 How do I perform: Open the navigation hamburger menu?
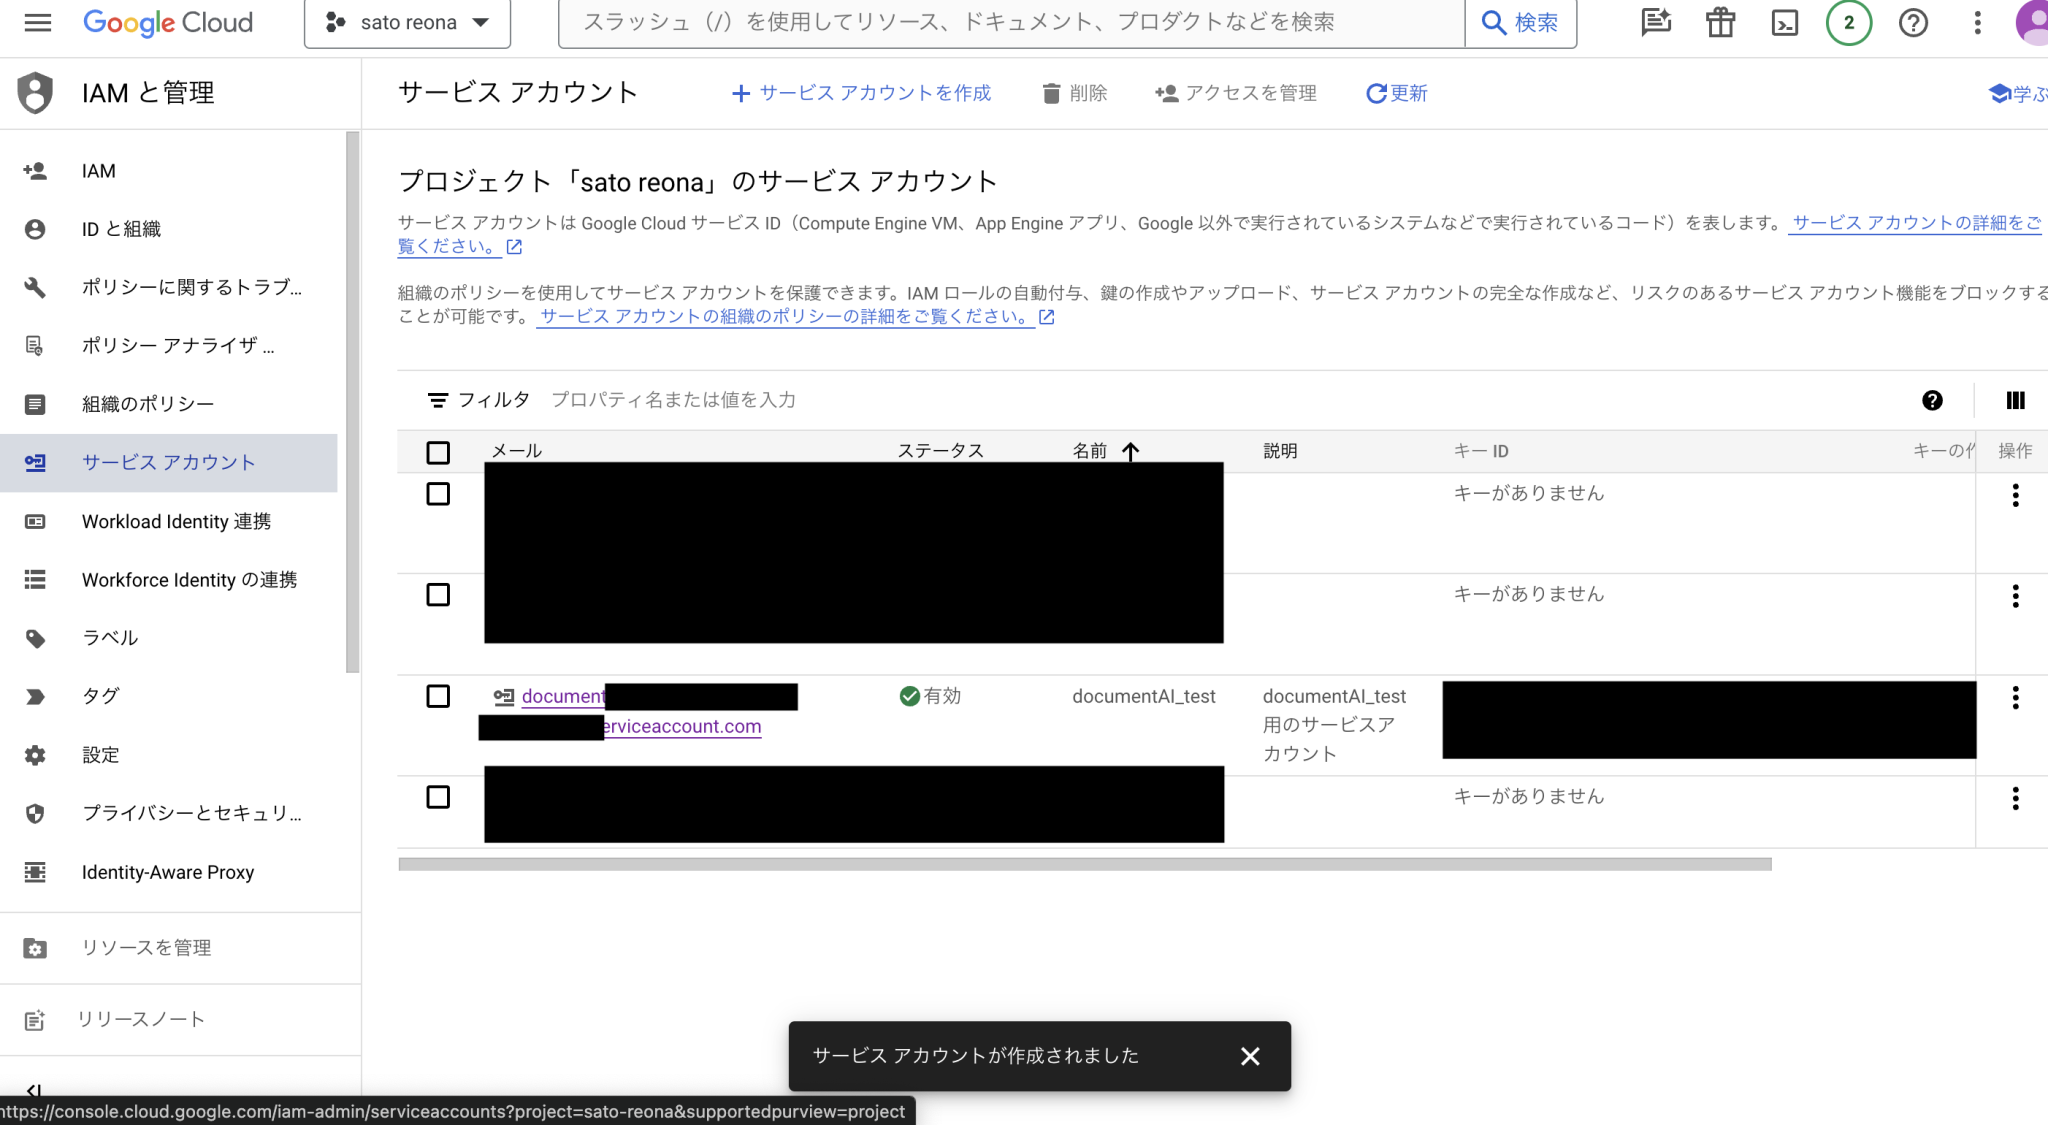pos(37,23)
